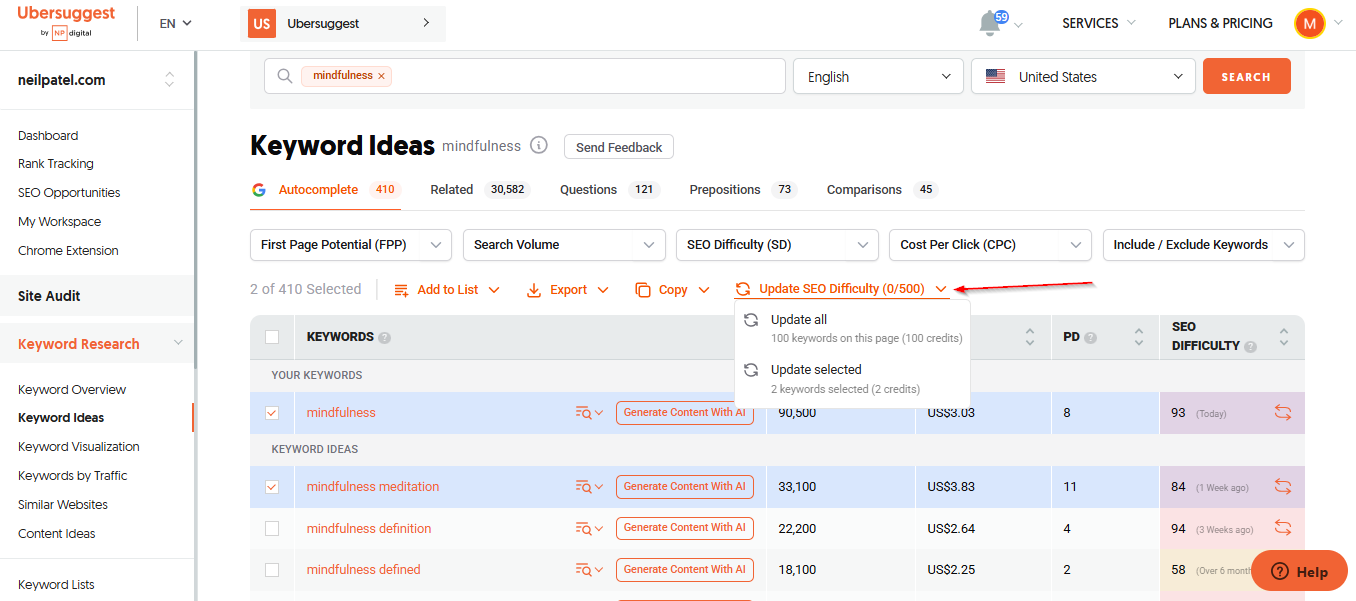Click the help icon next to KEYWORDS header
This screenshot has height=601, width=1356.
point(385,338)
